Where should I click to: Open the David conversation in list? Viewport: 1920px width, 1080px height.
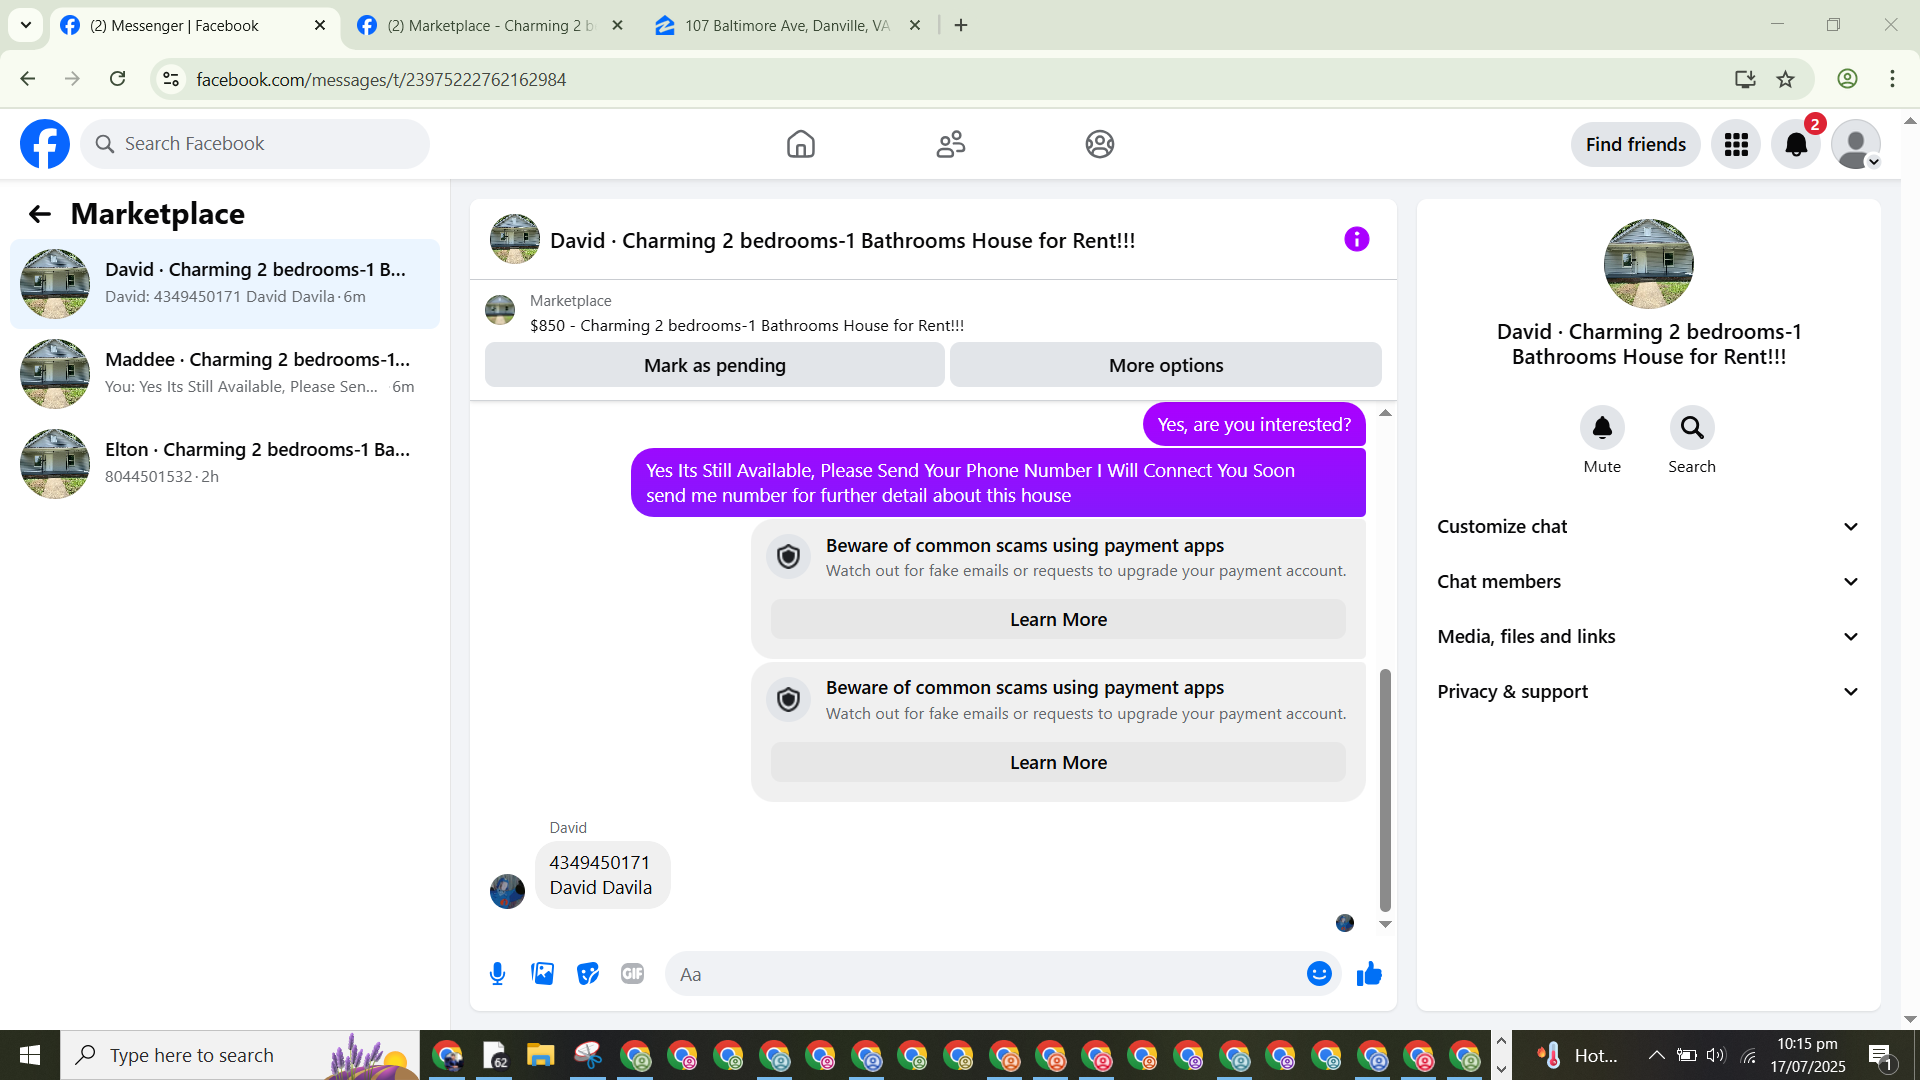pyautogui.click(x=225, y=284)
